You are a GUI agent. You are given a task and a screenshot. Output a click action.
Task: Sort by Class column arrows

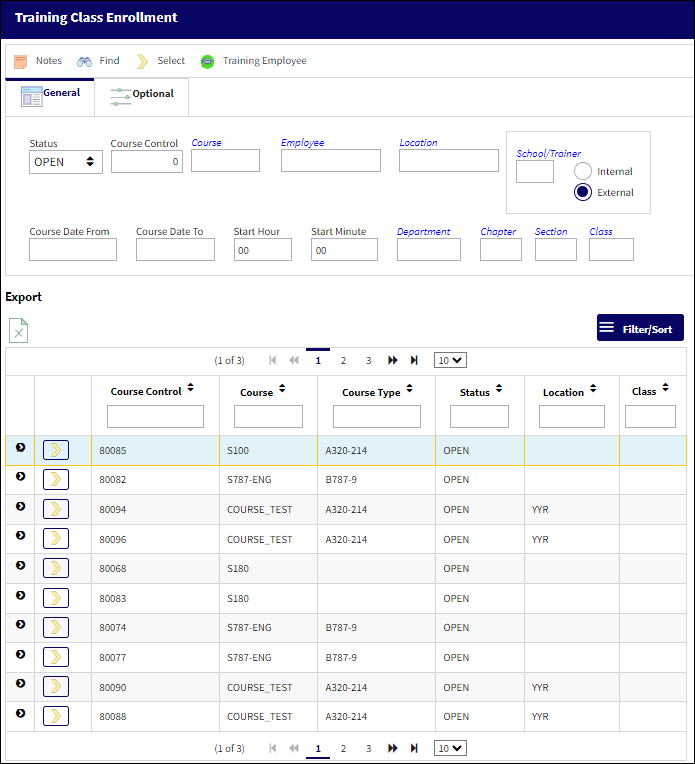click(x=666, y=388)
